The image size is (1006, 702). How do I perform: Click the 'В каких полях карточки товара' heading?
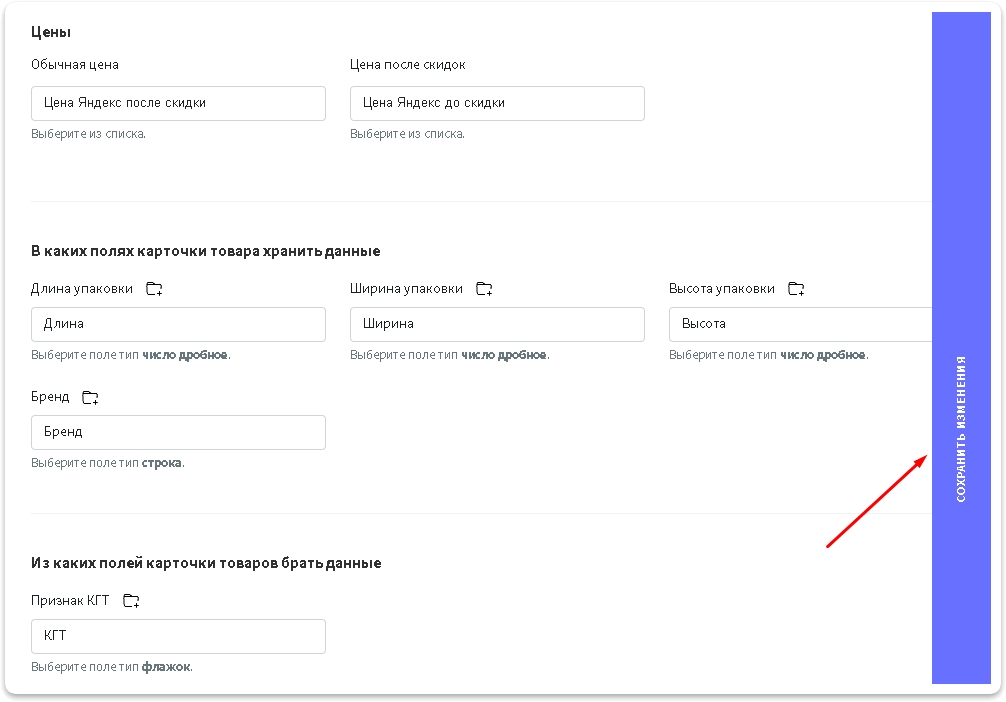coord(205,251)
